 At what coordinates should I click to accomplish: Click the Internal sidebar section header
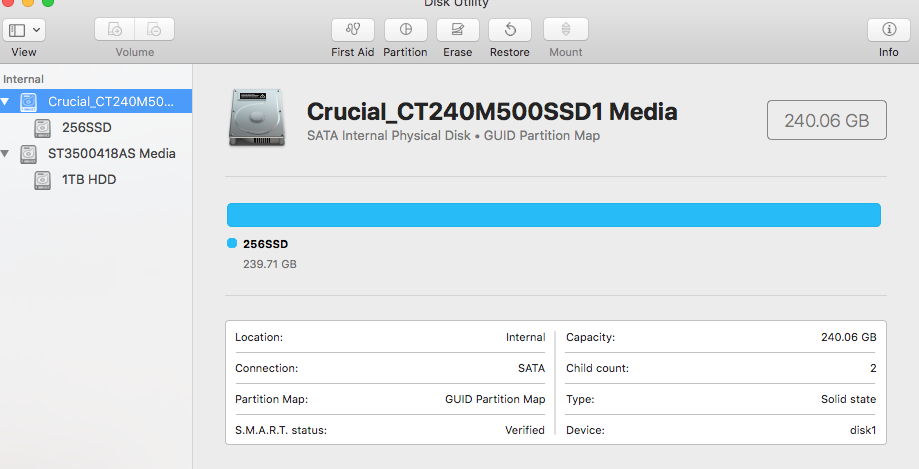pos(23,79)
